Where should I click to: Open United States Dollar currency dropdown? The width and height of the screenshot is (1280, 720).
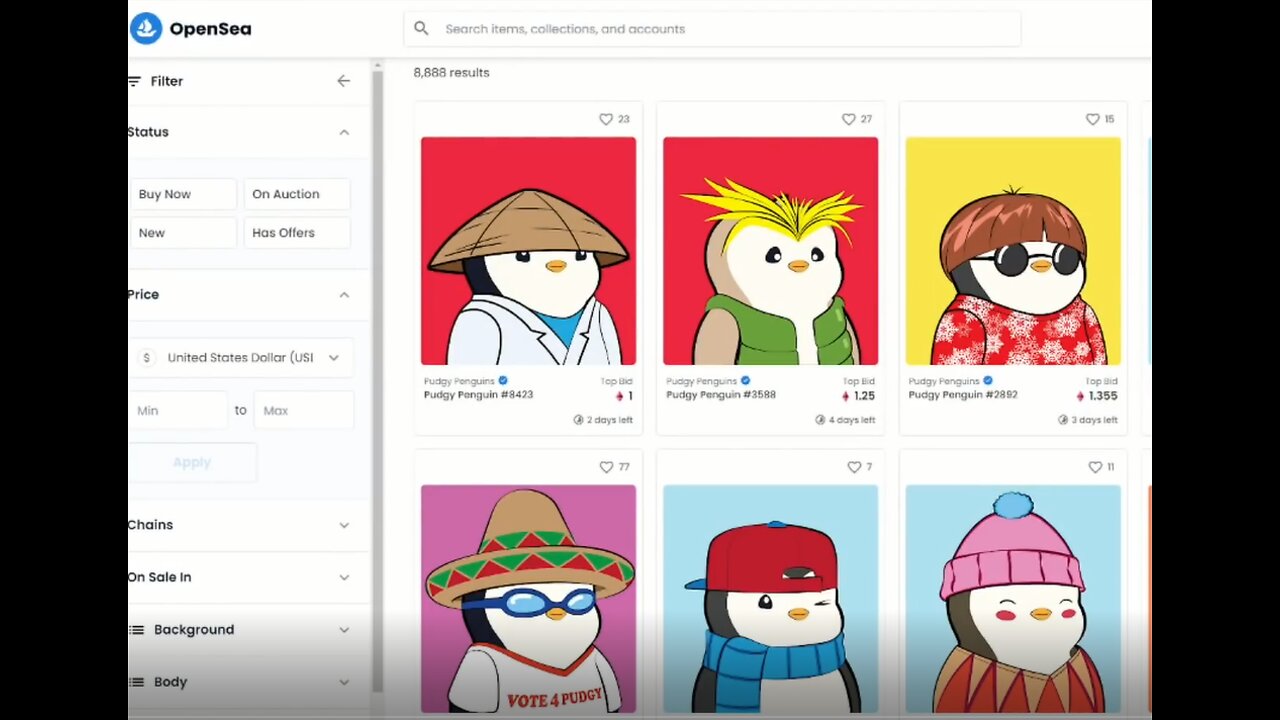242,357
